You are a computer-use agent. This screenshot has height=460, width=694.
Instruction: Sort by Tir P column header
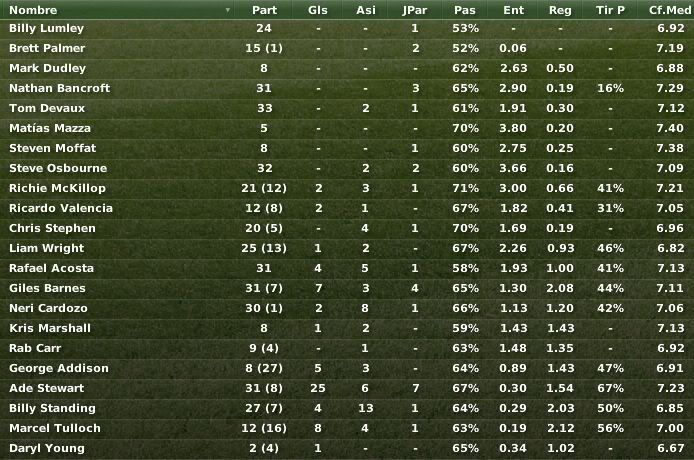point(610,10)
